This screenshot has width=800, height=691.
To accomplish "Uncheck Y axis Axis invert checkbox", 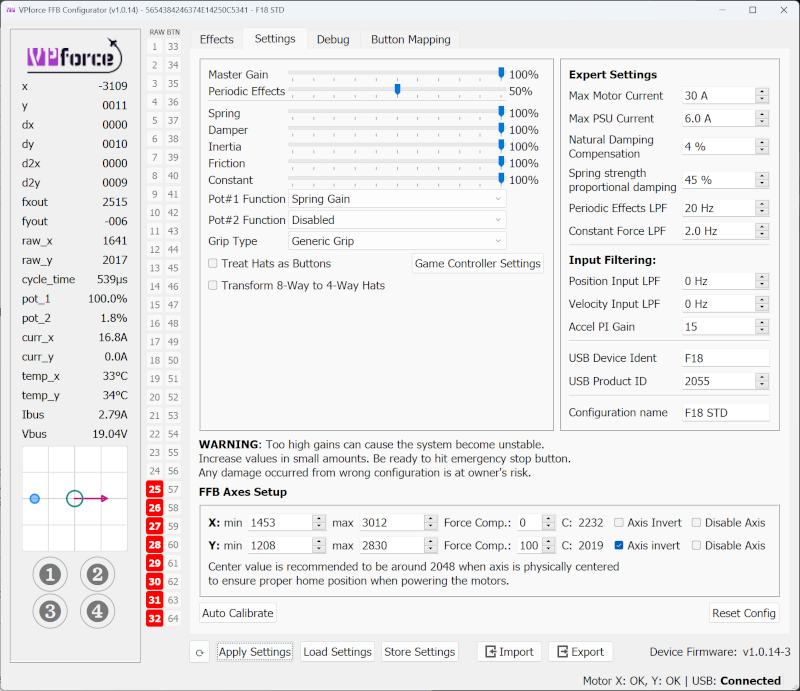I will [x=619, y=545].
